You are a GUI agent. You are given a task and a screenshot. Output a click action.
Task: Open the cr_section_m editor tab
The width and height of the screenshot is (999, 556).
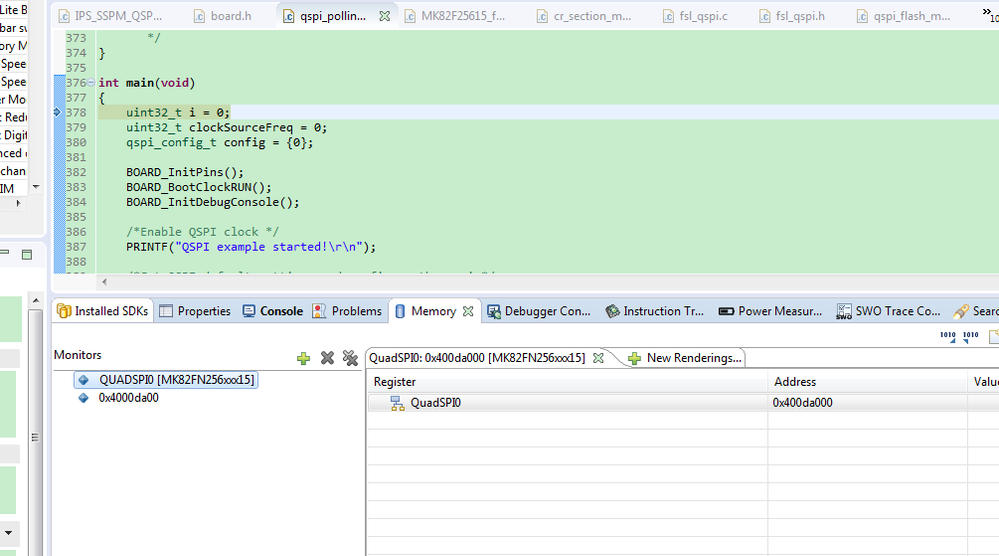coord(584,16)
